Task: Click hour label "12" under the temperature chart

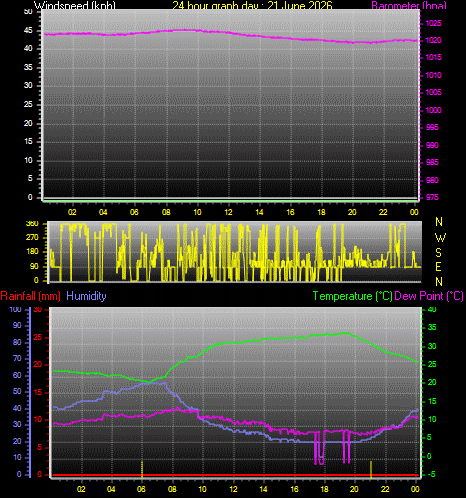Action: (233, 489)
